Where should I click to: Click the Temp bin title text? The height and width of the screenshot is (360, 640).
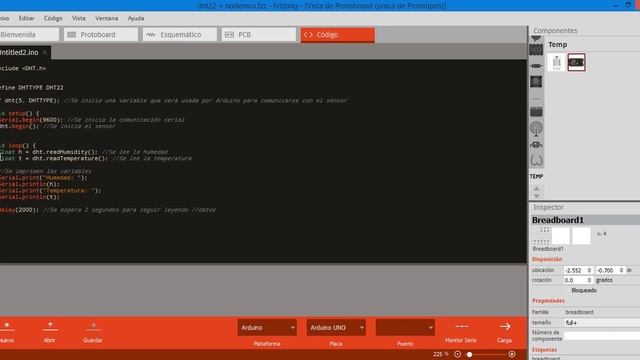coord(558,44)
